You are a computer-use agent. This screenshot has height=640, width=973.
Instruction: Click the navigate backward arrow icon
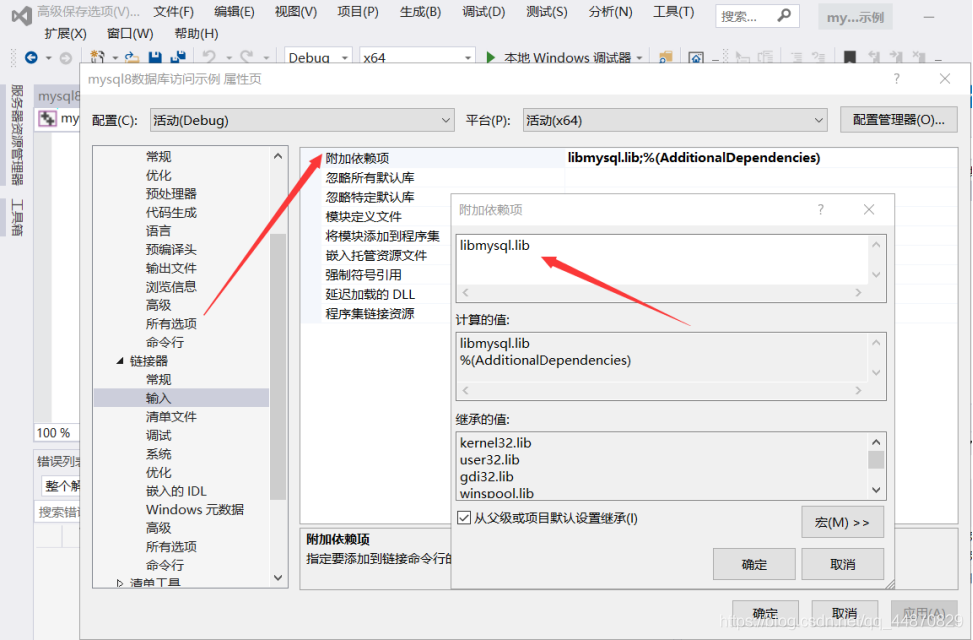(31, 58)
